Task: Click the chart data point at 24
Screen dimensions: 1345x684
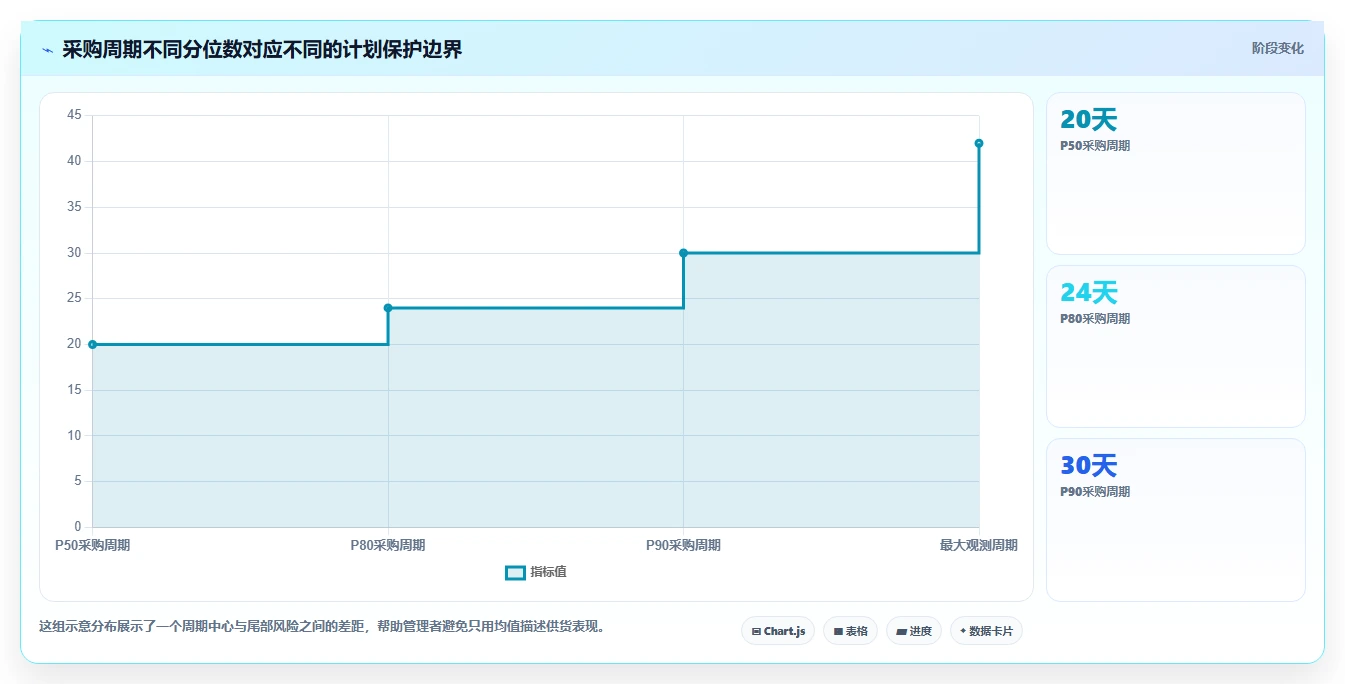Action: pyautogui.click(x=388, y=308)
